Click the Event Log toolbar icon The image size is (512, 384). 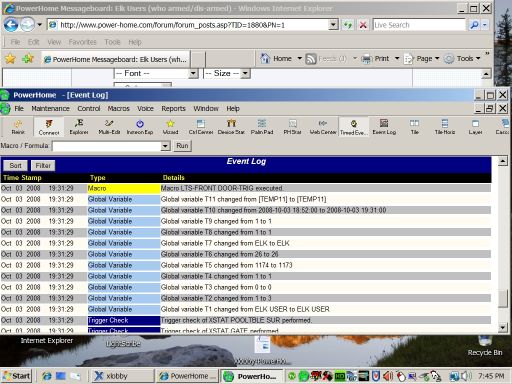point(384,127)
